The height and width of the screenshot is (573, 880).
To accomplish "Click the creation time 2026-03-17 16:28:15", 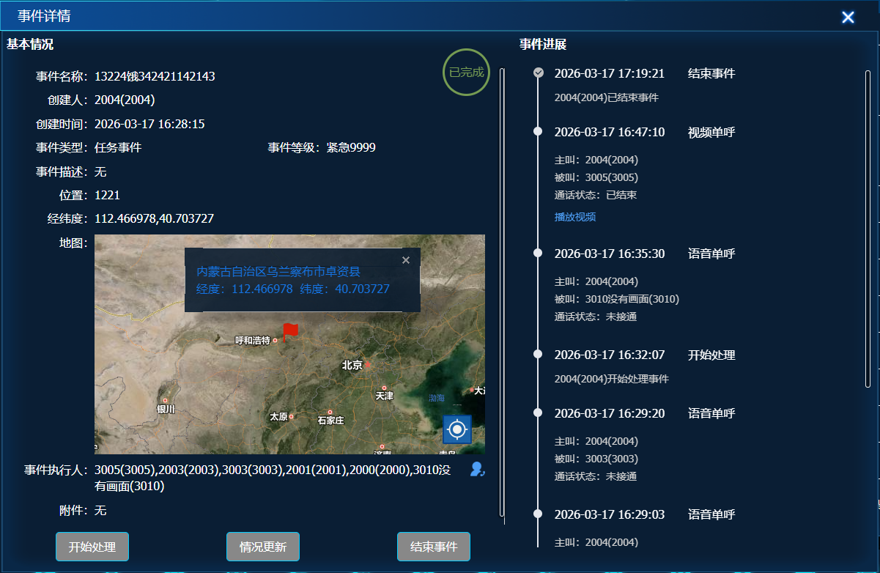I will click(149, 124).
